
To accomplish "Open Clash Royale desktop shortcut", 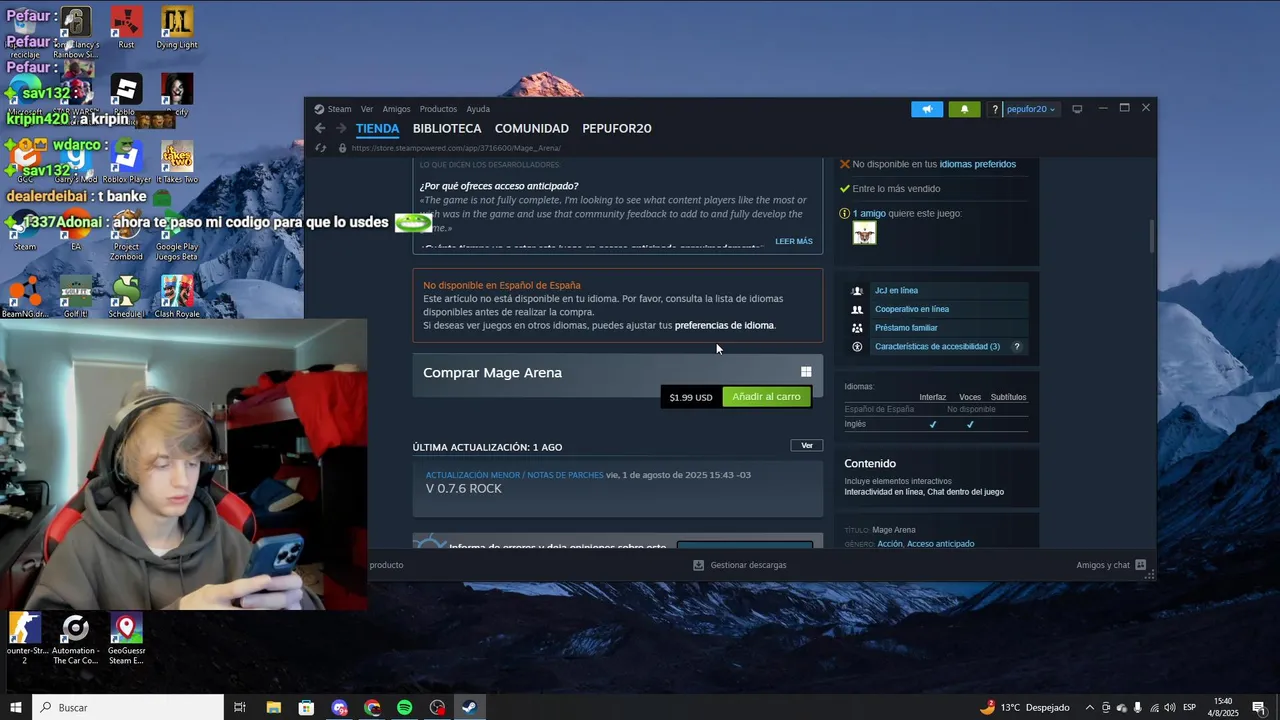I will (x=177, y=295).
